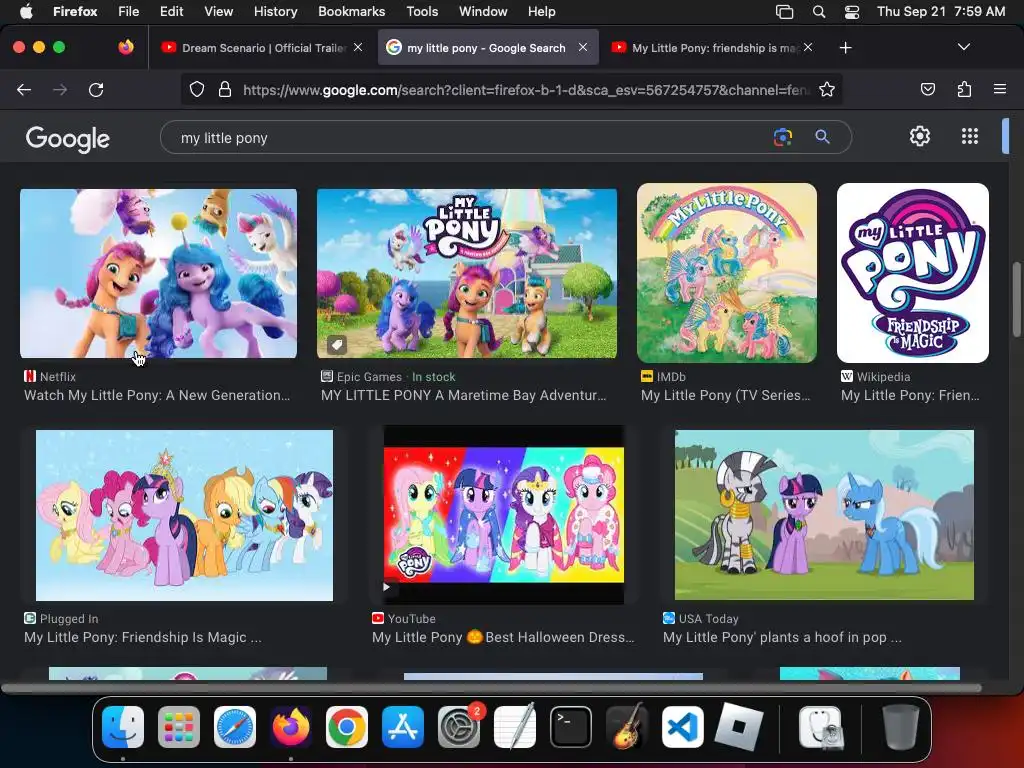This screenshot has width=1024, height=768.
Task: Open Control Center in menu bar
Action: (x=852, y=11)
